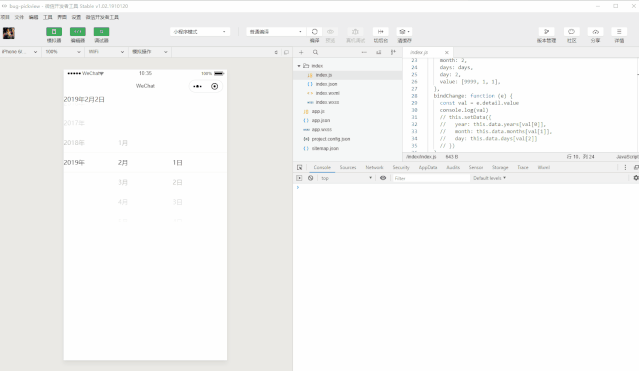The width and height of the screenshot is (639, 371).
Task: Click the preview eye icon in toolbar
Action: pyautogui.click(x=331, y=32)
